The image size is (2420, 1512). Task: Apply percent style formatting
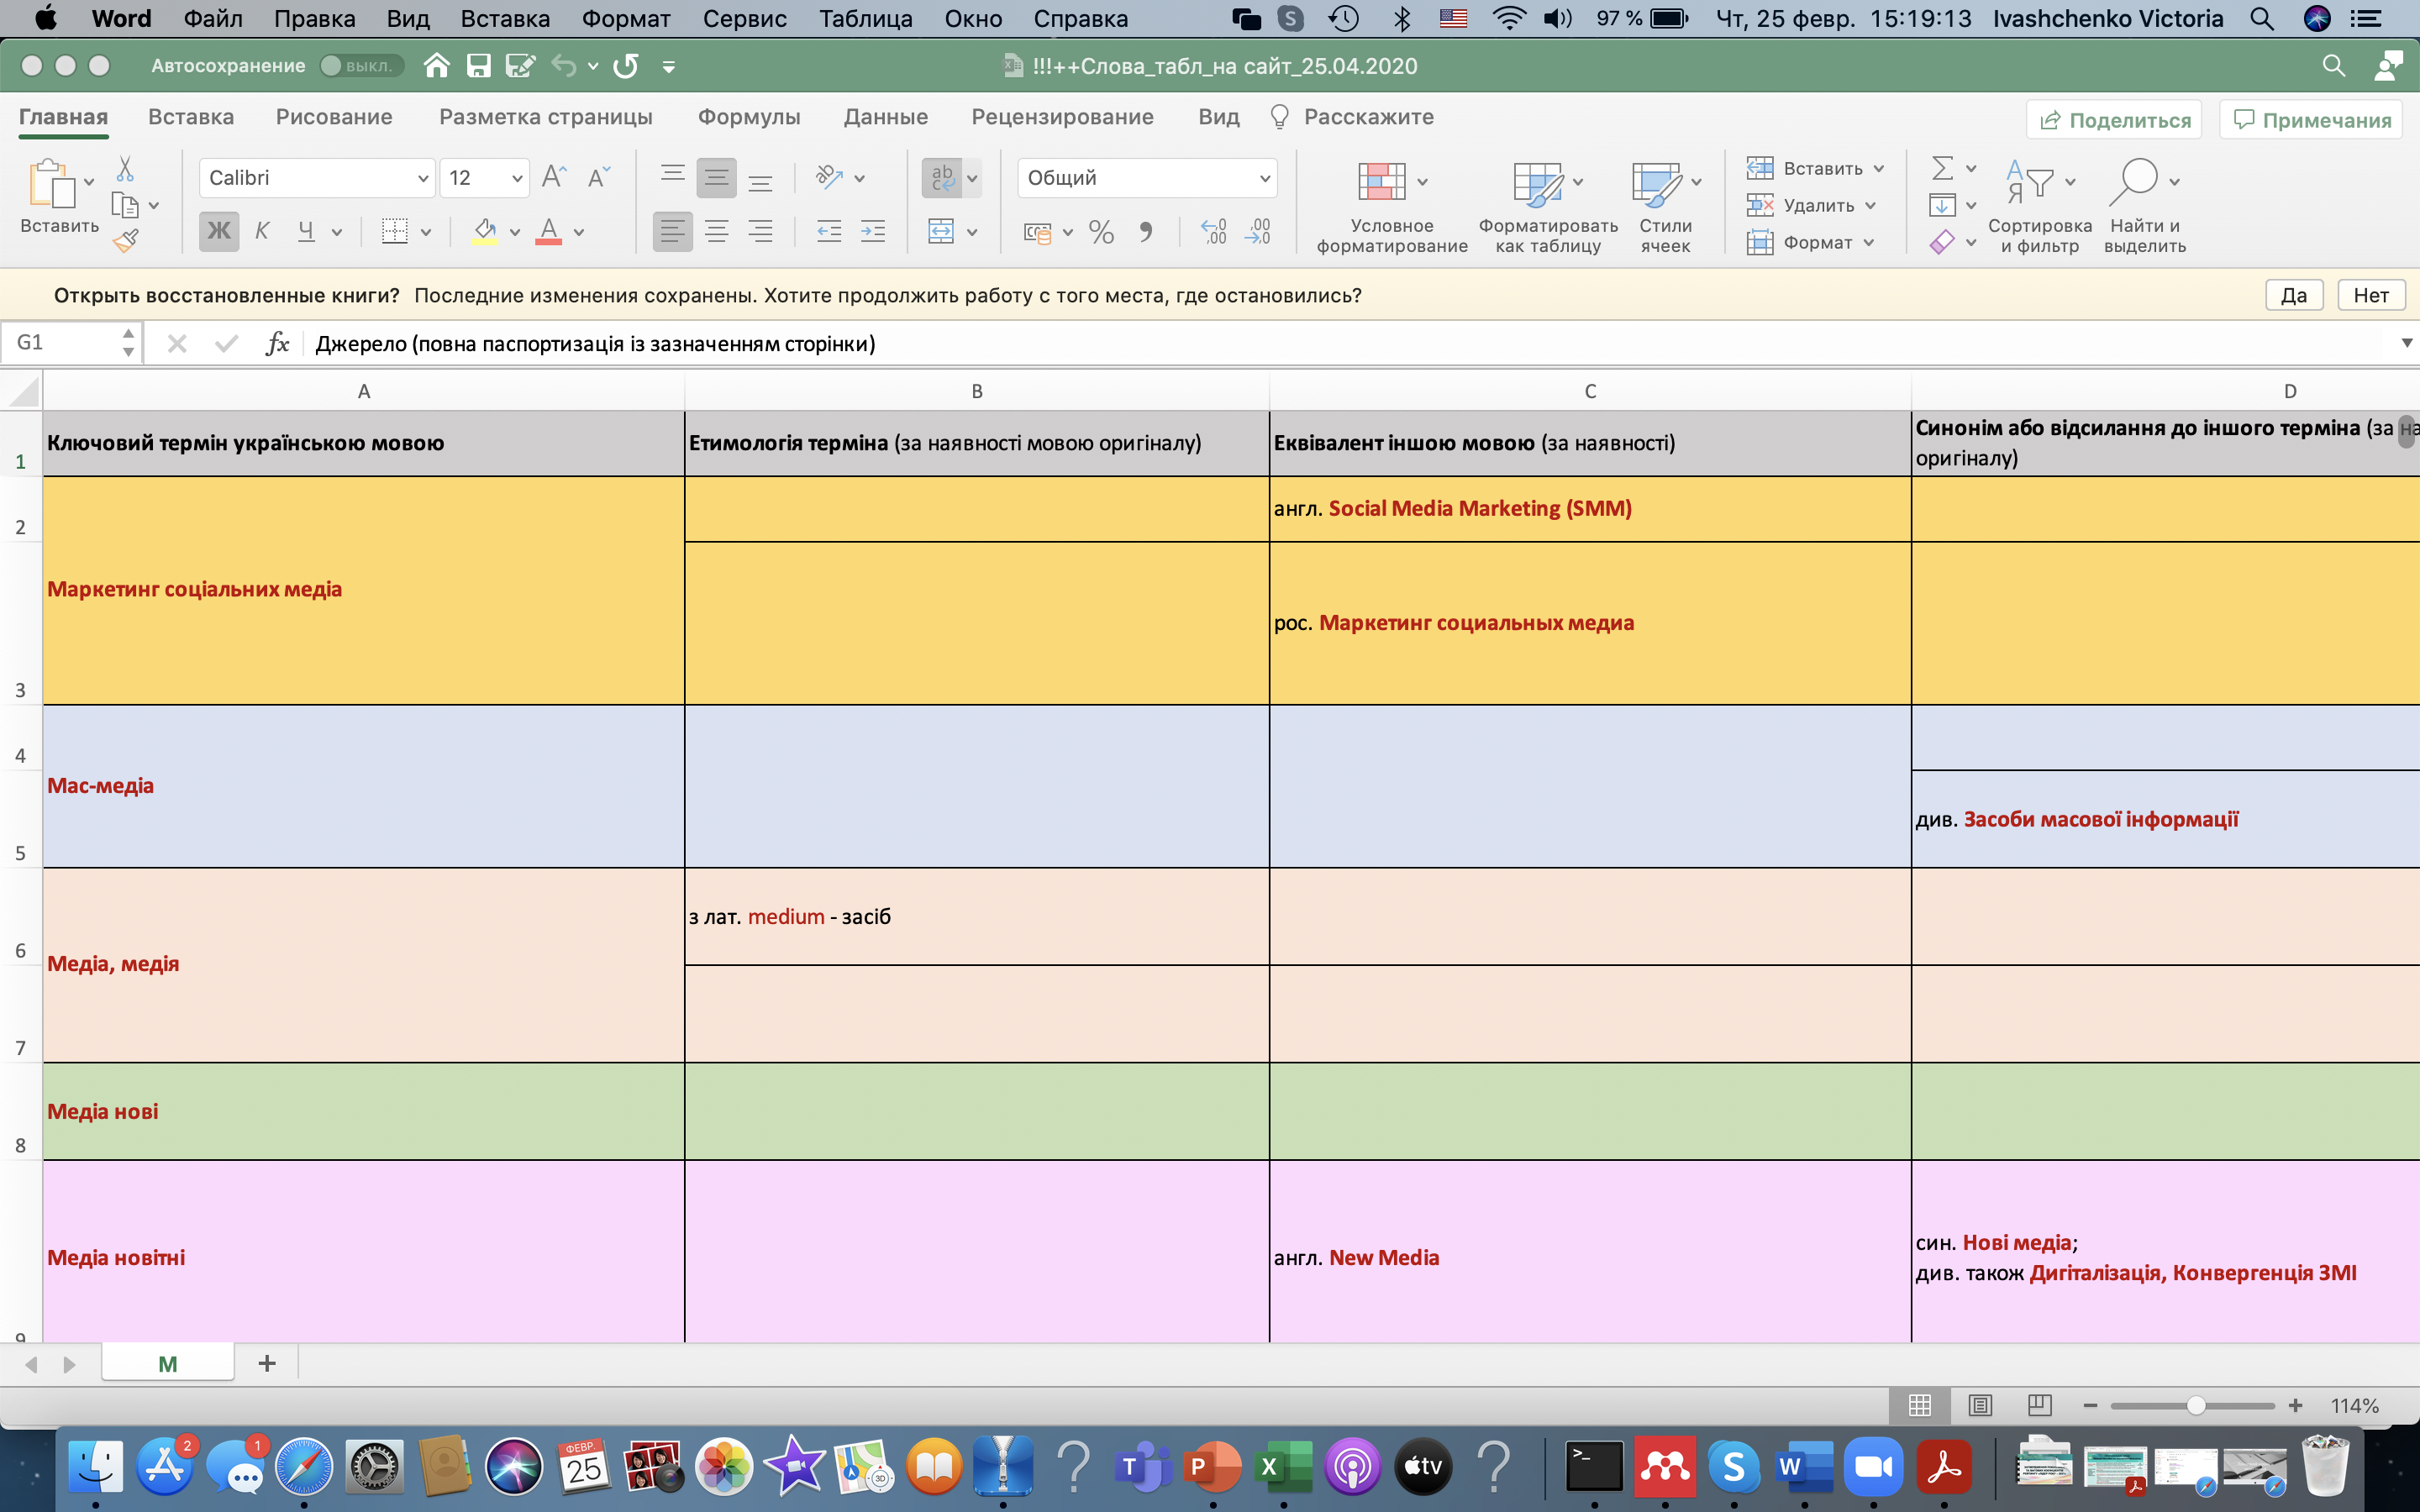[x=1101, y=232]
